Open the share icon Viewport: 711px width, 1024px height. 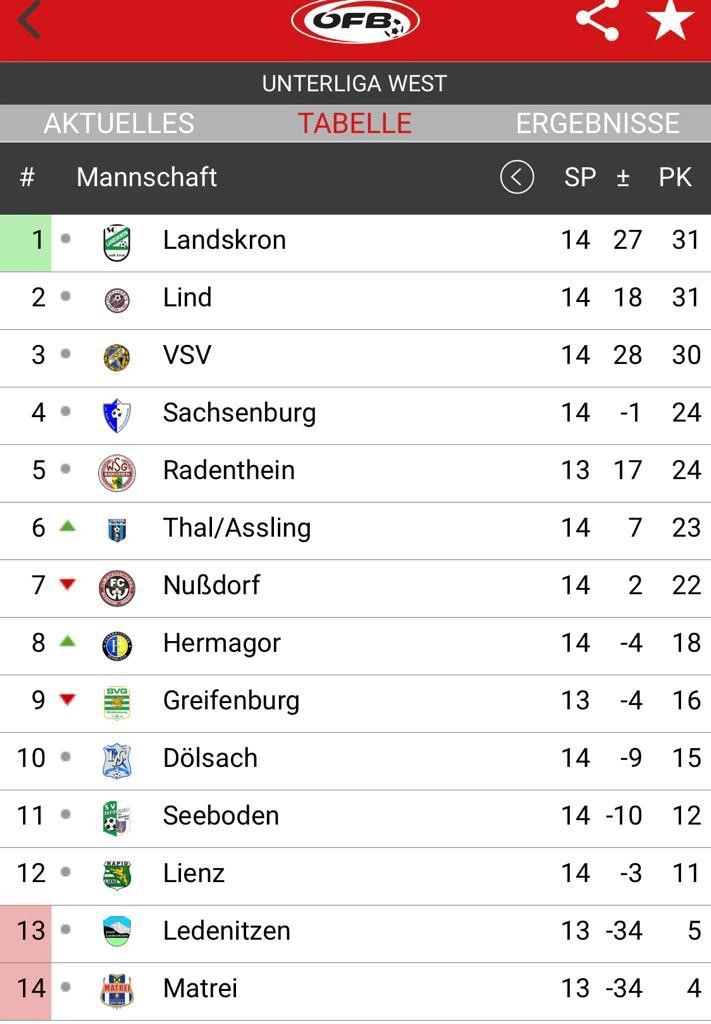tap(597, 20)
